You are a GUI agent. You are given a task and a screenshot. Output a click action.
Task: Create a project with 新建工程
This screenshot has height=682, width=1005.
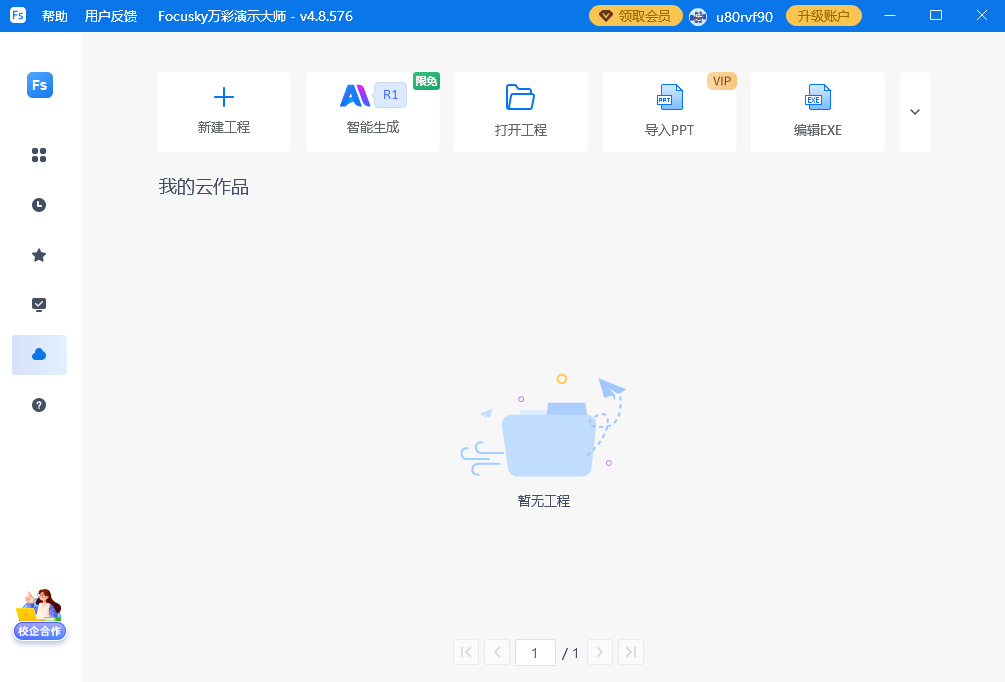pos(224,112)
